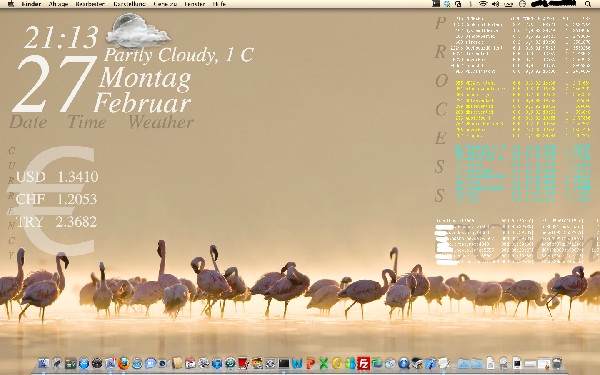Screen dimensions: 600x375
Task: Open the Mail stamp icon in Dock
Action: pos(110,363)
